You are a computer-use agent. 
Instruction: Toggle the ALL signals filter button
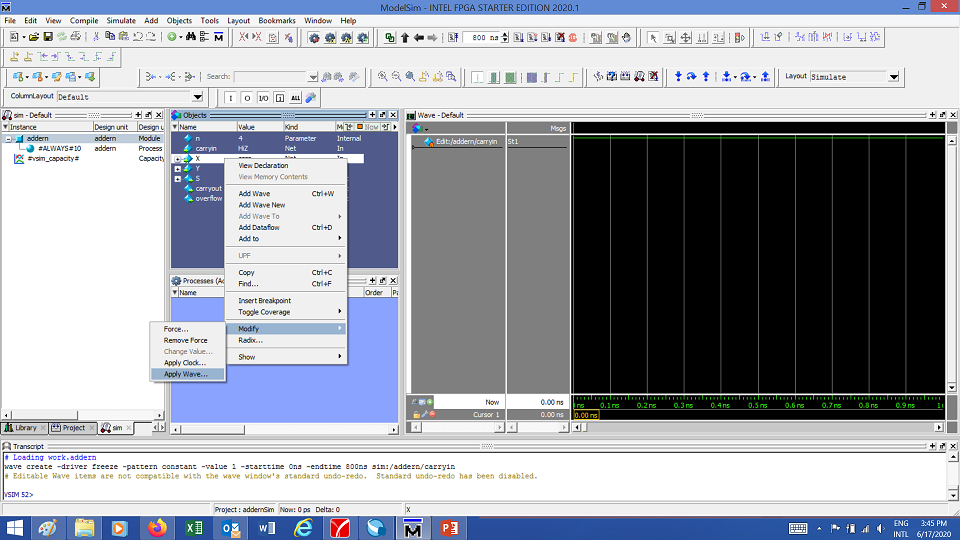click(x=295, y=97)
